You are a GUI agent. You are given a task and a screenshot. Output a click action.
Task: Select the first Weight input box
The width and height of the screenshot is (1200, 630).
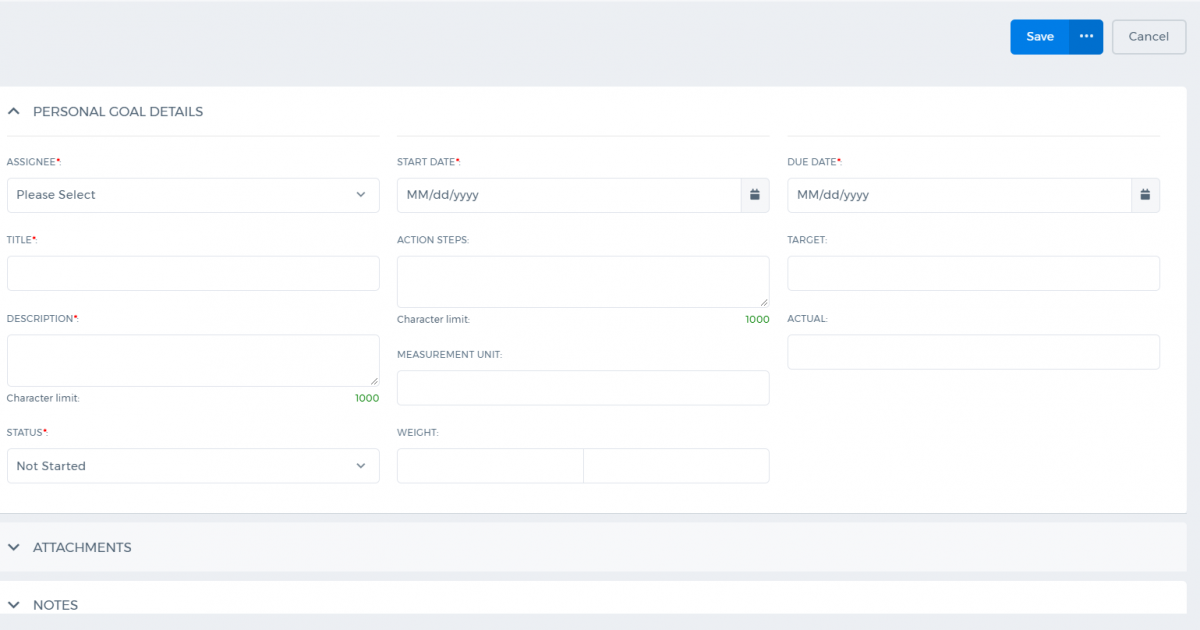(490, 466)
